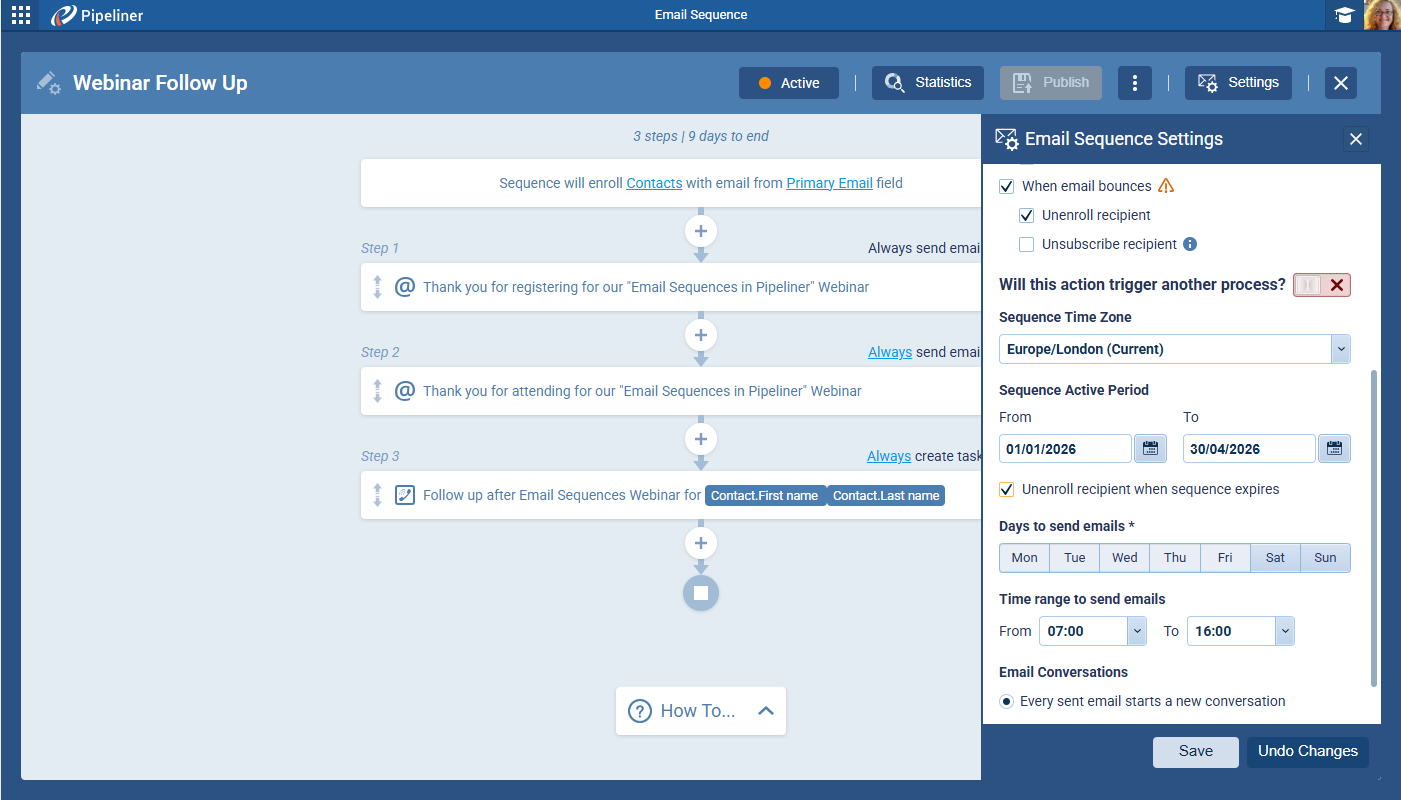Open the From date calendar picker

[1150, 449]
